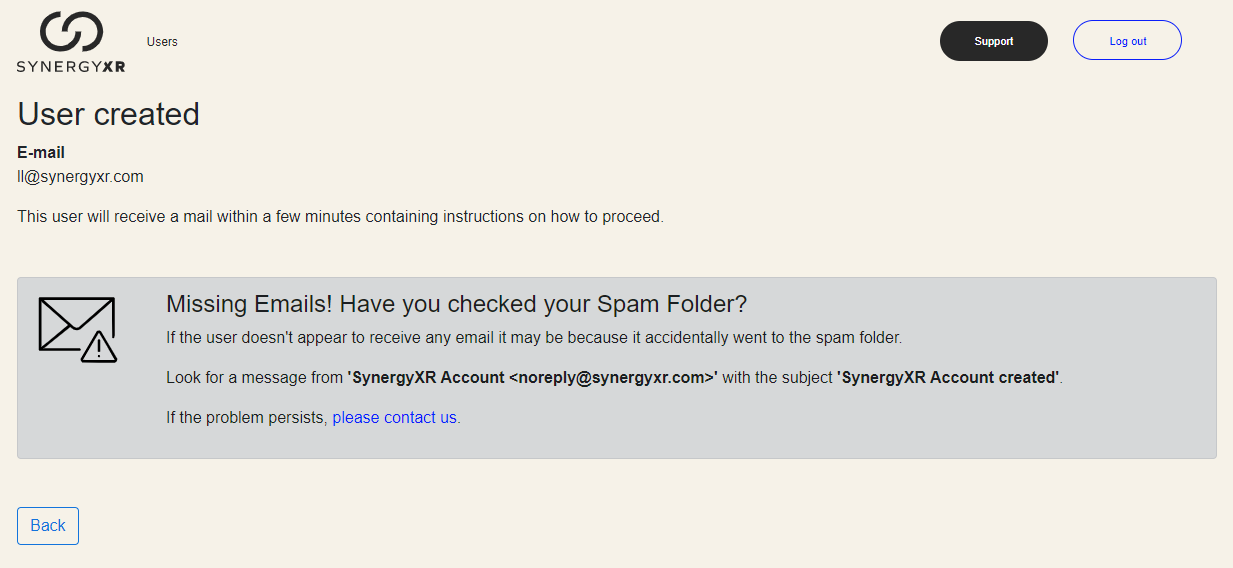Click the sentence about receiving a mail
Viewport: 1233px width, 568px height.
[x=341, y=216]
